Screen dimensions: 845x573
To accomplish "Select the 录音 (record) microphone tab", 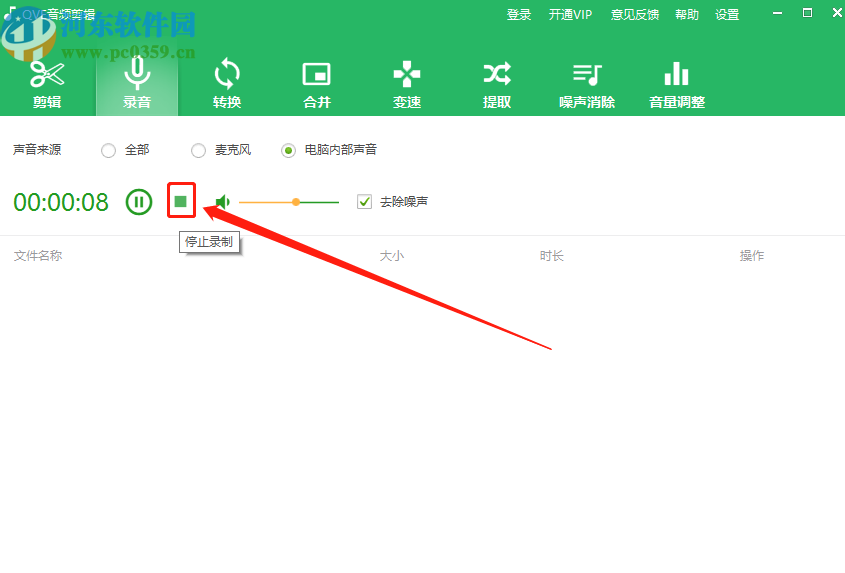I will 137,85.
